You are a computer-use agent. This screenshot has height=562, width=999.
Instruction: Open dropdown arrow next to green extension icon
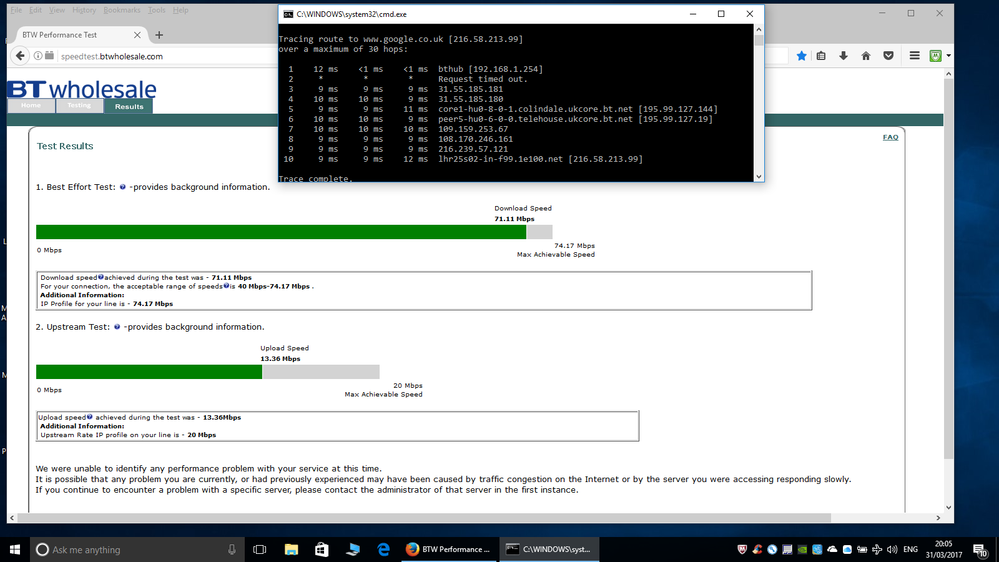(948, 56)
